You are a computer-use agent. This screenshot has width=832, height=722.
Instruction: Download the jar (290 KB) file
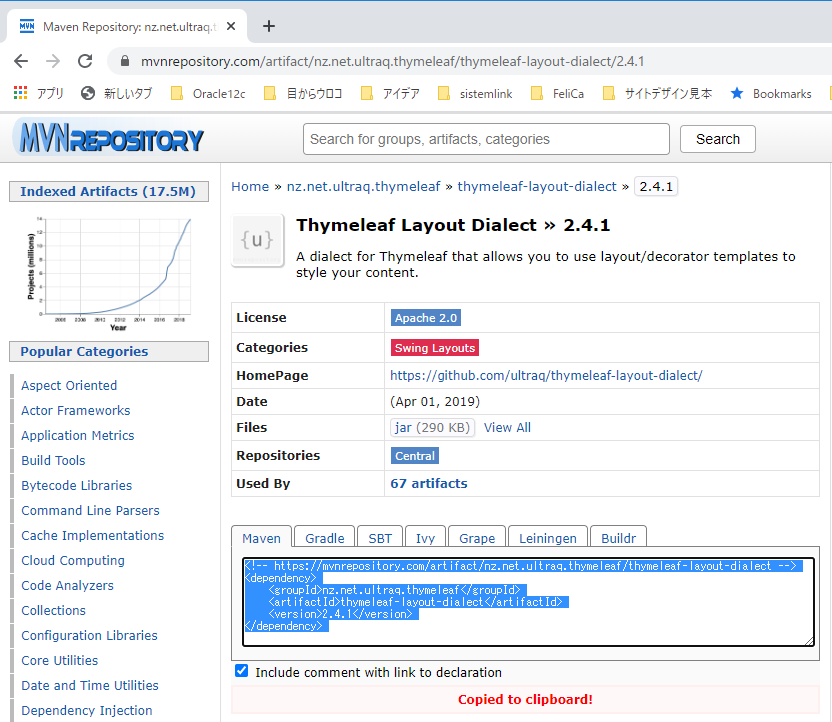(432, 427)
